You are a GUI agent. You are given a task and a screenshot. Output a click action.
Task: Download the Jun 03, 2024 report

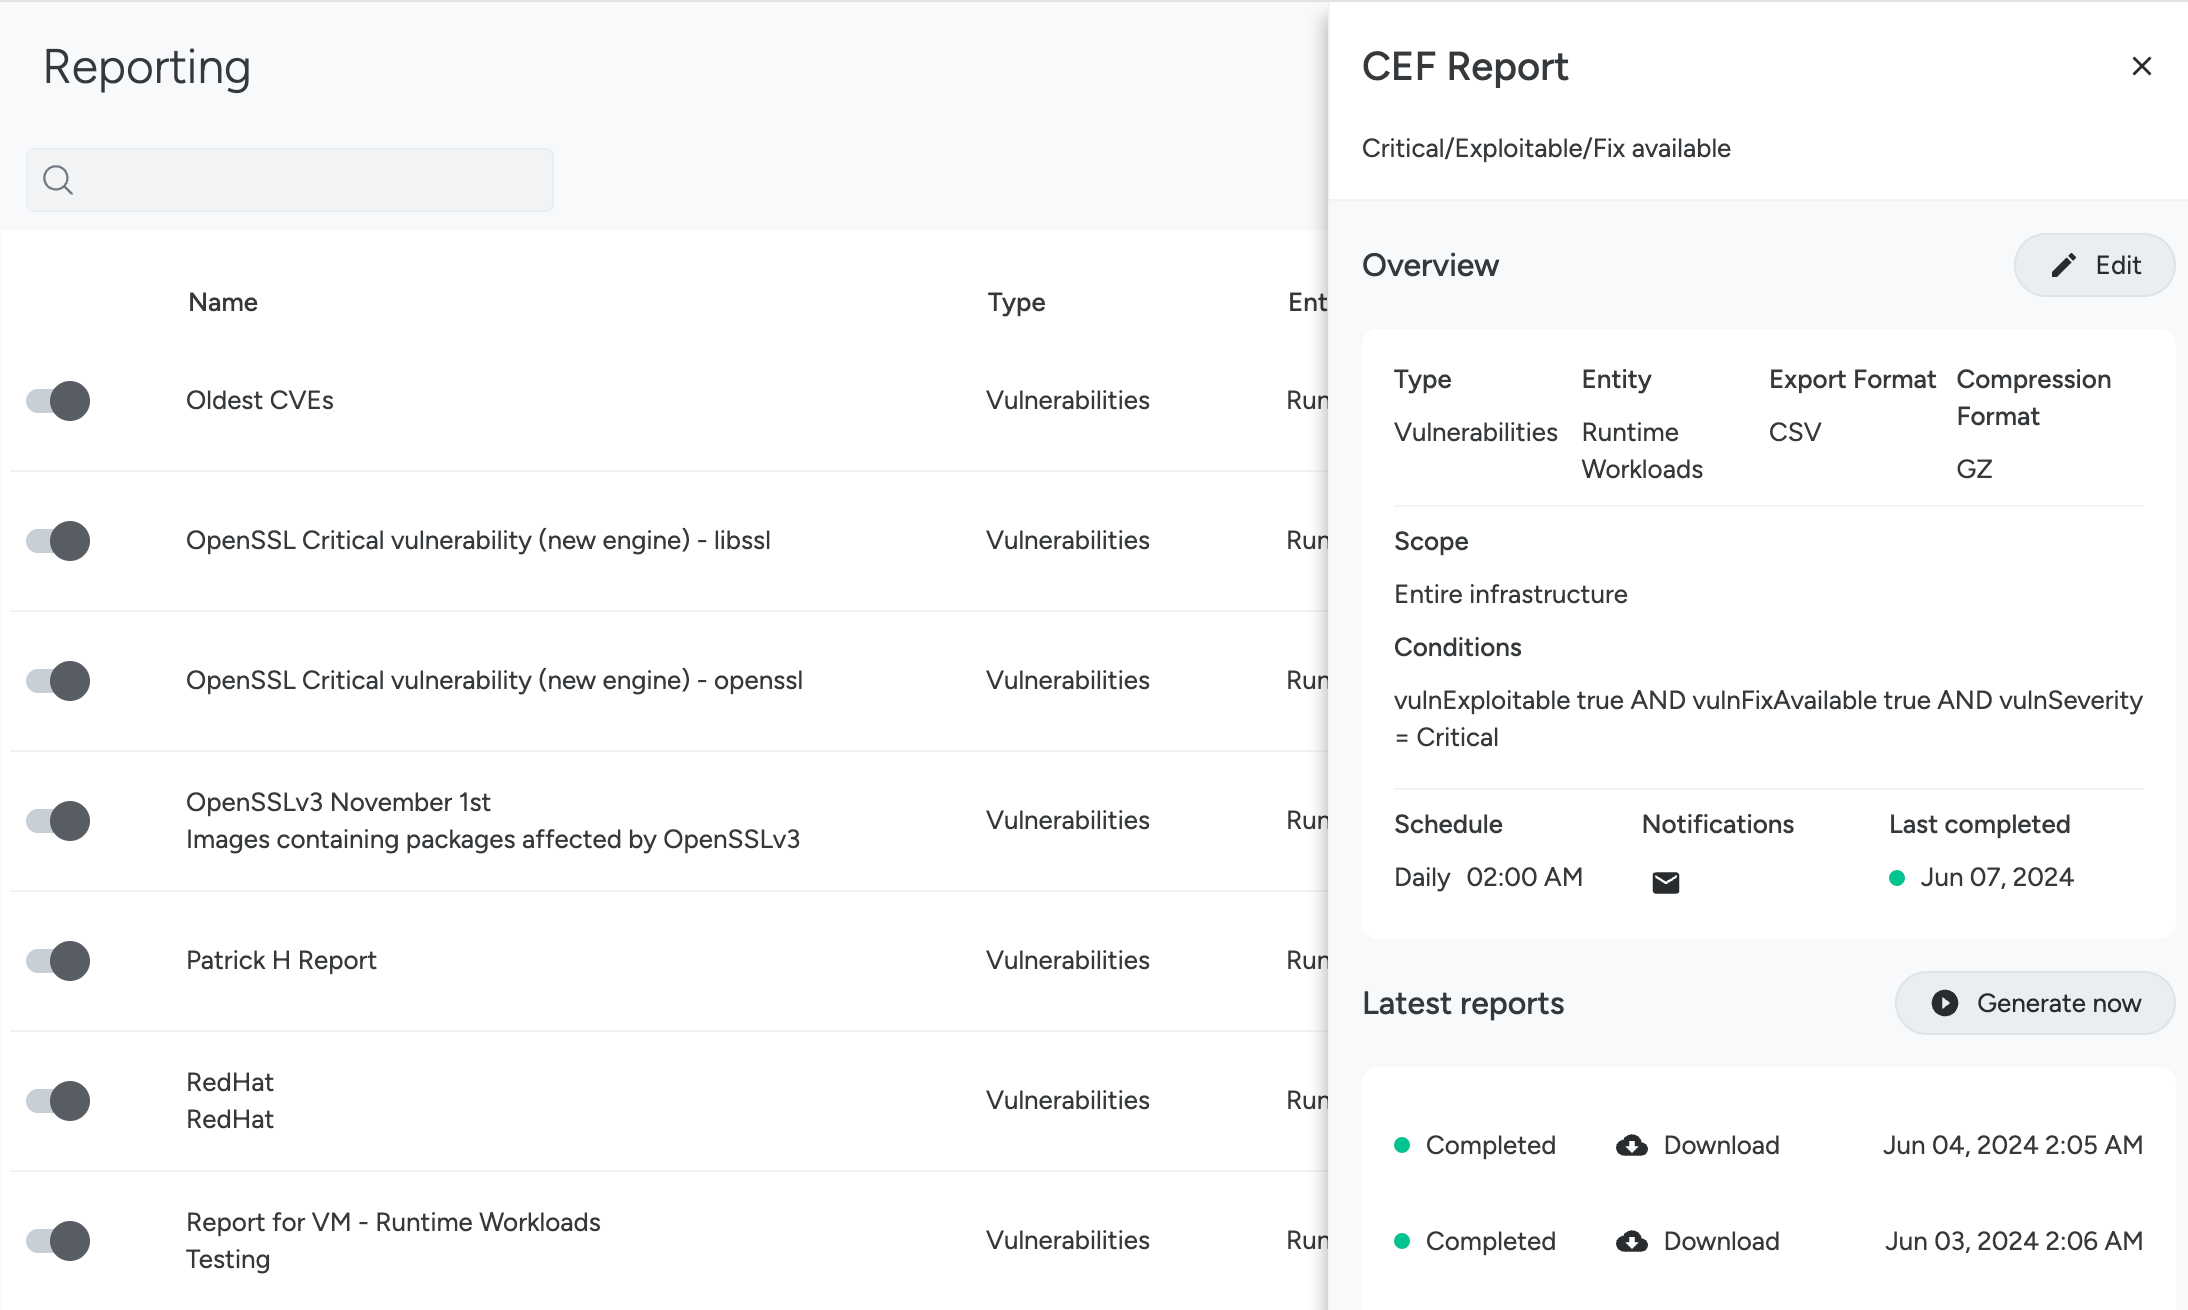pyautogui.click(x=1698, y=1241)
